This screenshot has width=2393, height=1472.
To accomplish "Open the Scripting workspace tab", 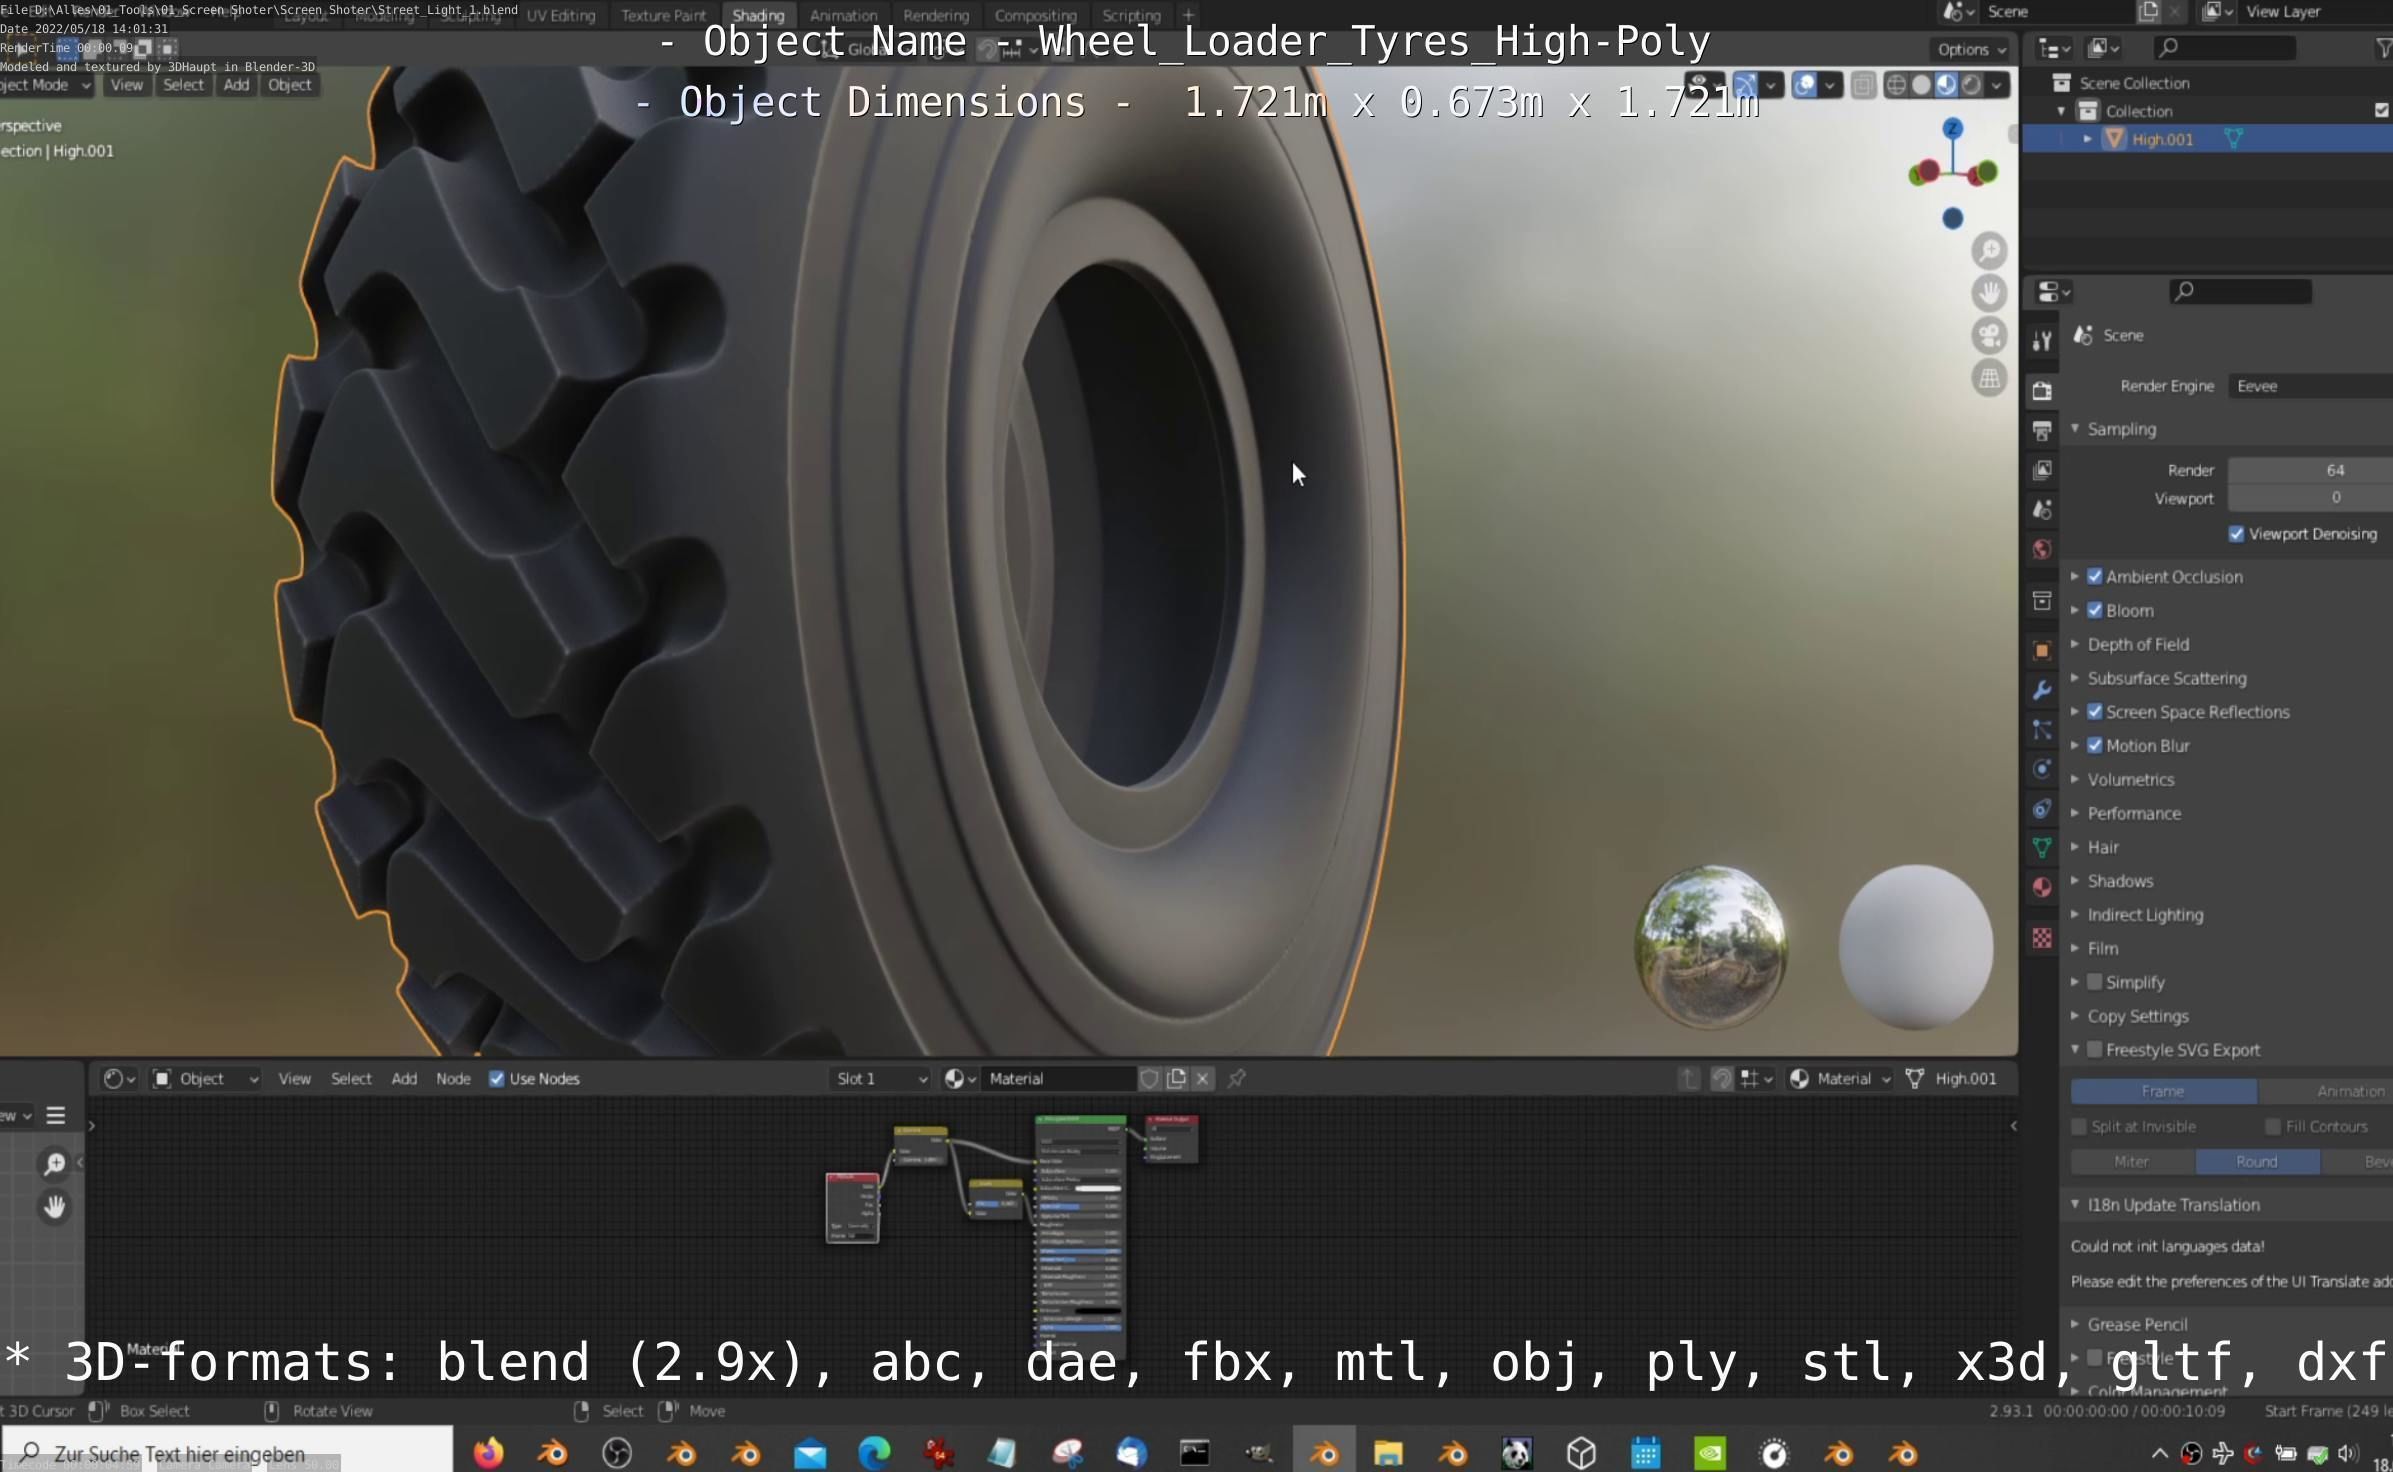I will click(1131, 15).
